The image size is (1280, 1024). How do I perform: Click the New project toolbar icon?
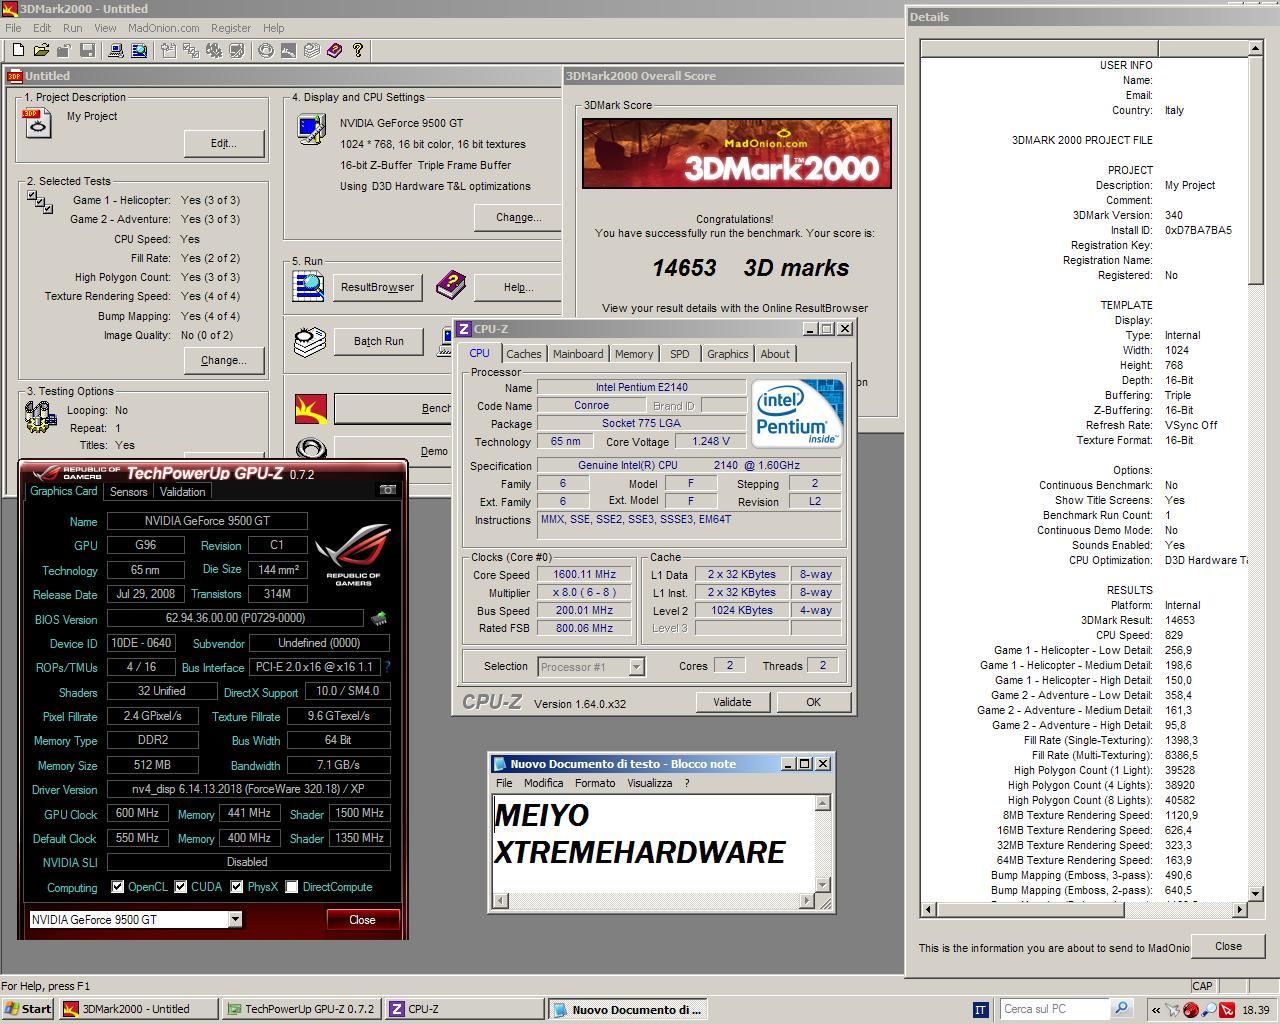click(18, 50)
